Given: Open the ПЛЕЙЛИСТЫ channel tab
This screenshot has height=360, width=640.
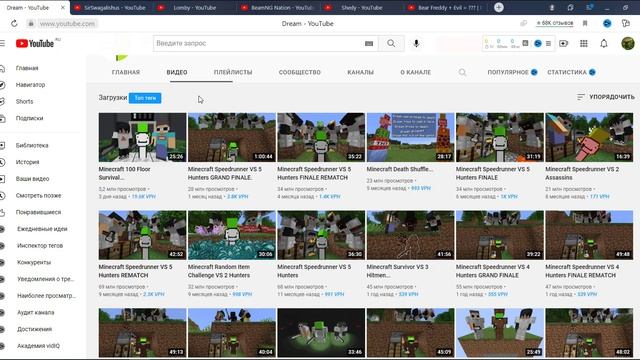Looking at the screenshot, I should (x=233, y=72).
